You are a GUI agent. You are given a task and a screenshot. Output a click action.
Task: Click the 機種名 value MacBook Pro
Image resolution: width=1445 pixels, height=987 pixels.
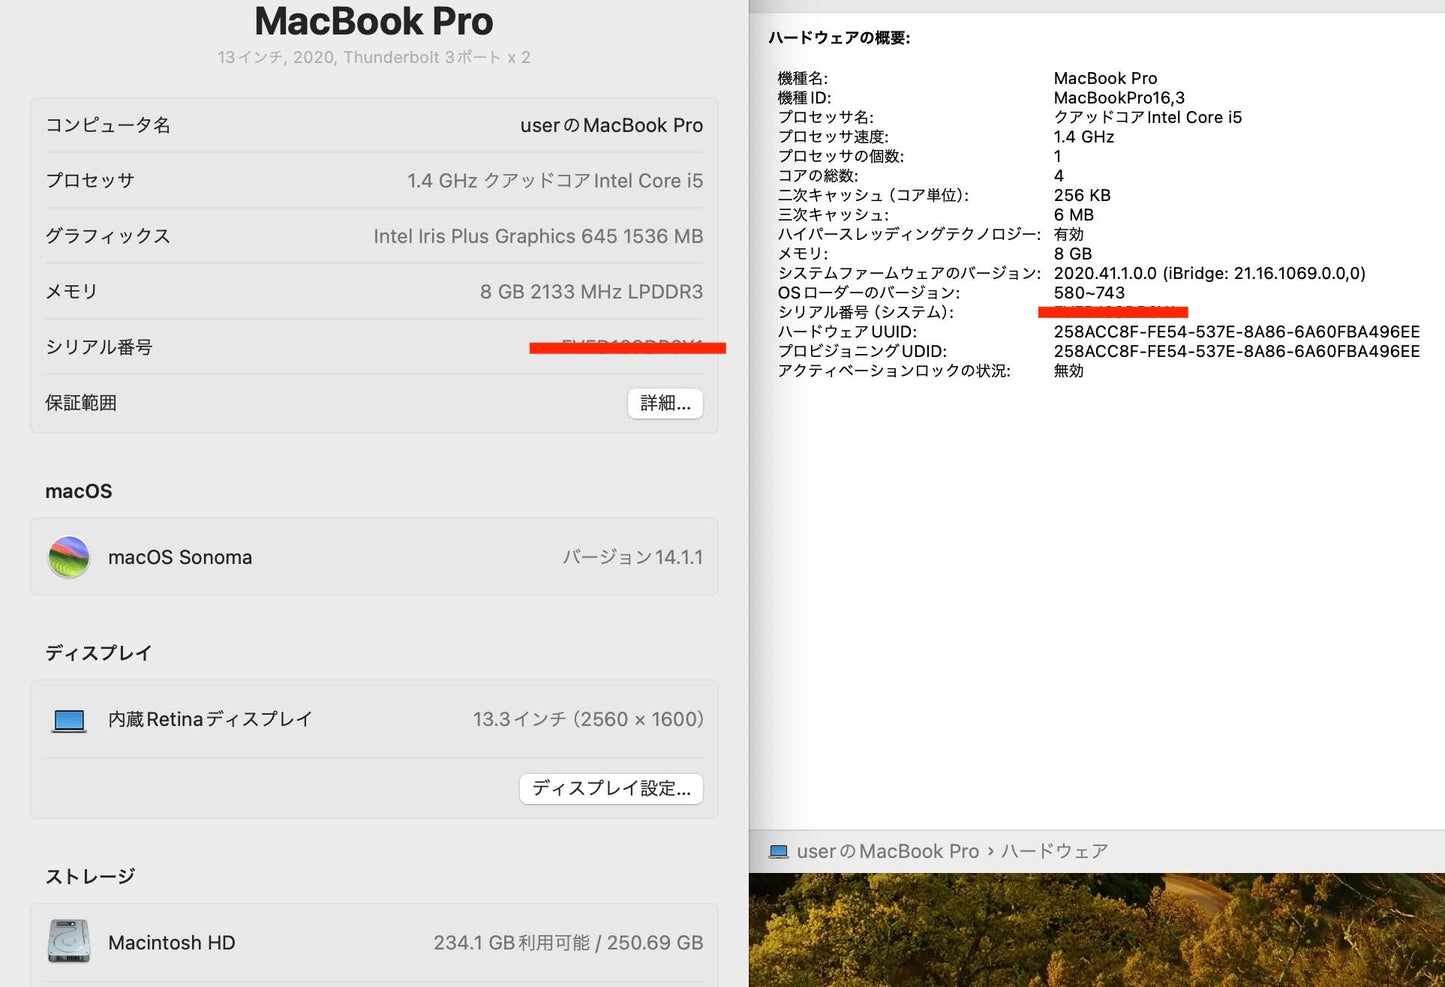coord(1105,78)
